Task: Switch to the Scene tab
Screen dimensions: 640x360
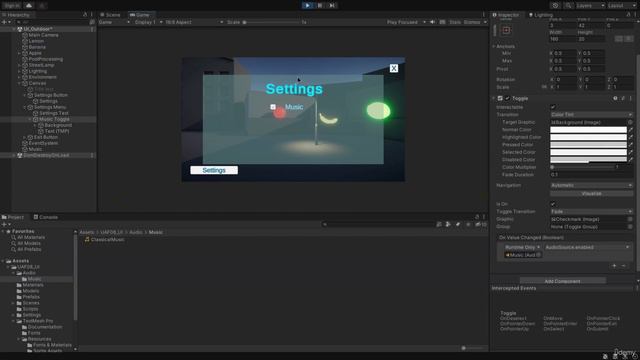Action: tap(110, 15)
